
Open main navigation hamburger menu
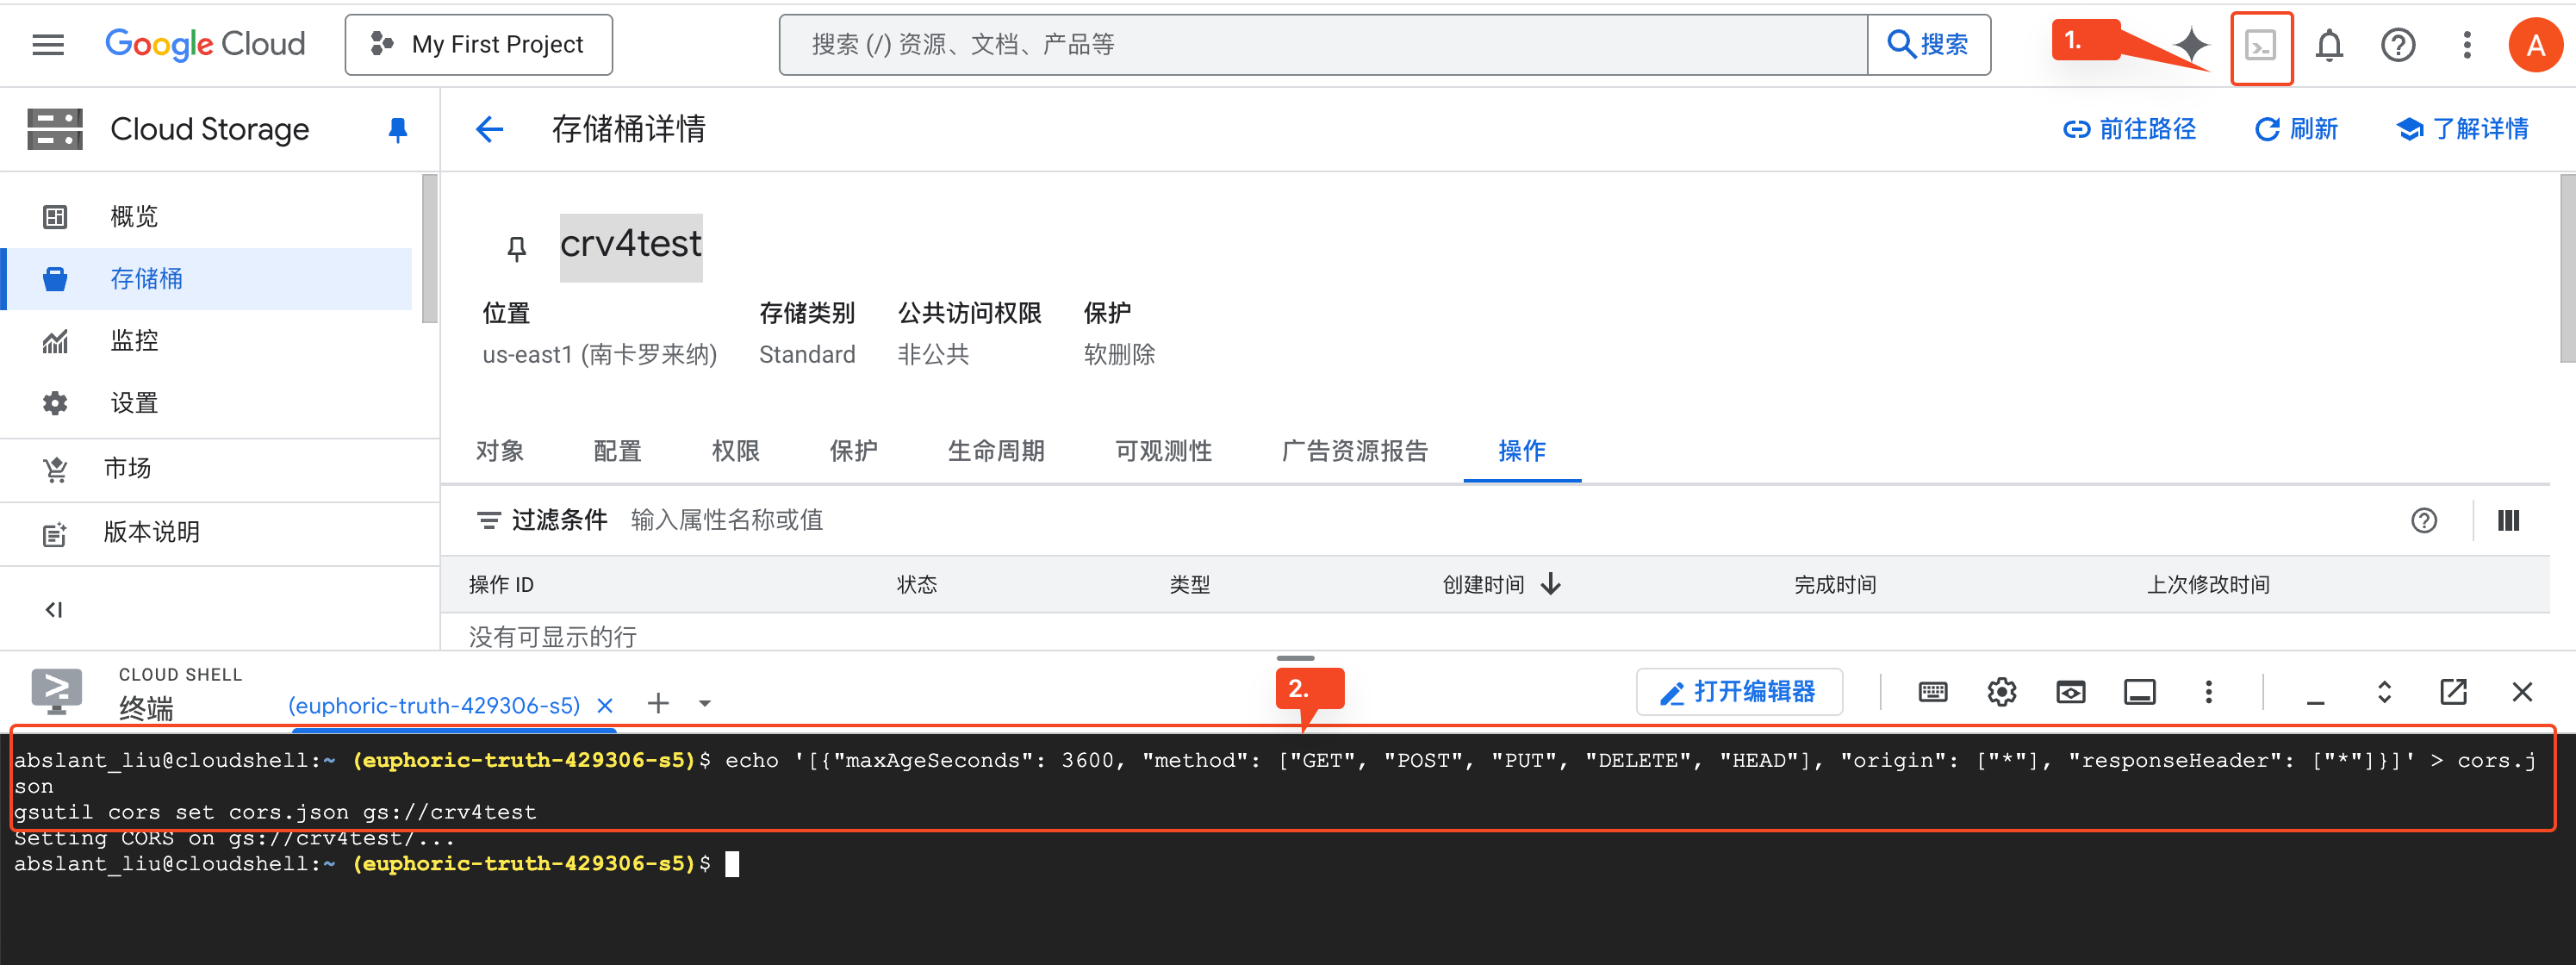coord(48,45)
